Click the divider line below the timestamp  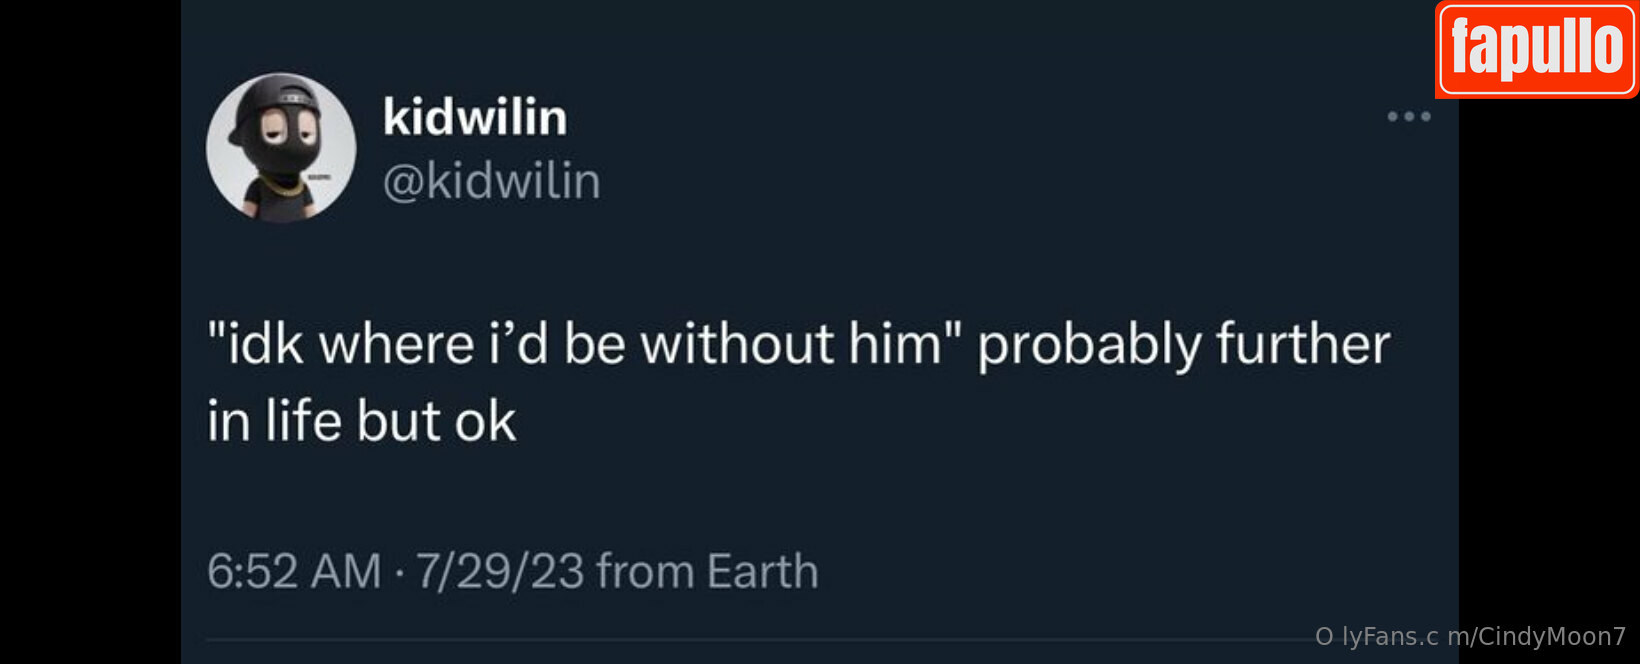(760, 640)
